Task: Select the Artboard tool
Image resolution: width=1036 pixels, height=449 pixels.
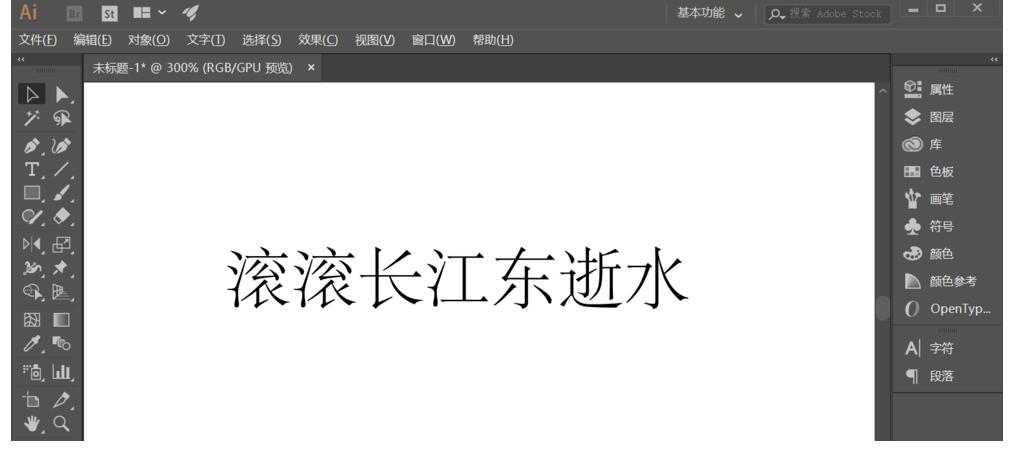Action: tap(32, 399)
